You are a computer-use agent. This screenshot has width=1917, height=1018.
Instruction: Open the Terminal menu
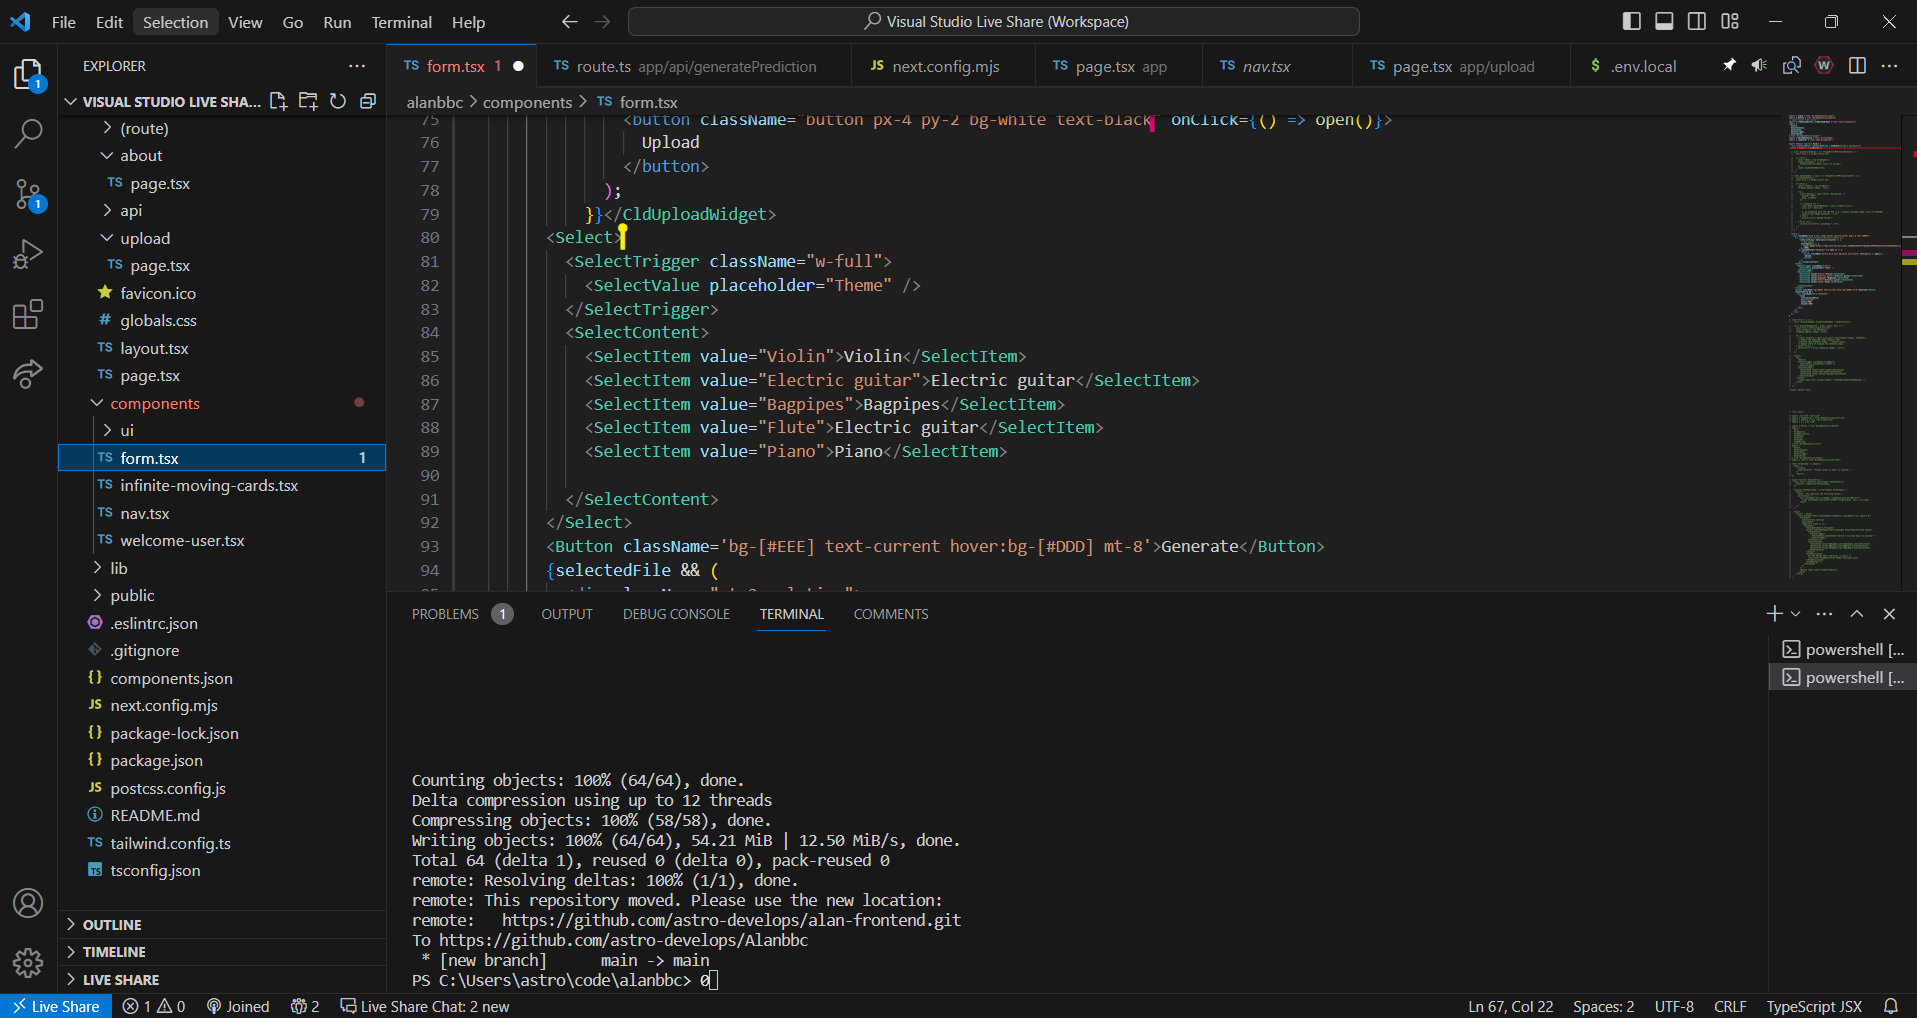(x=401, y=22)
